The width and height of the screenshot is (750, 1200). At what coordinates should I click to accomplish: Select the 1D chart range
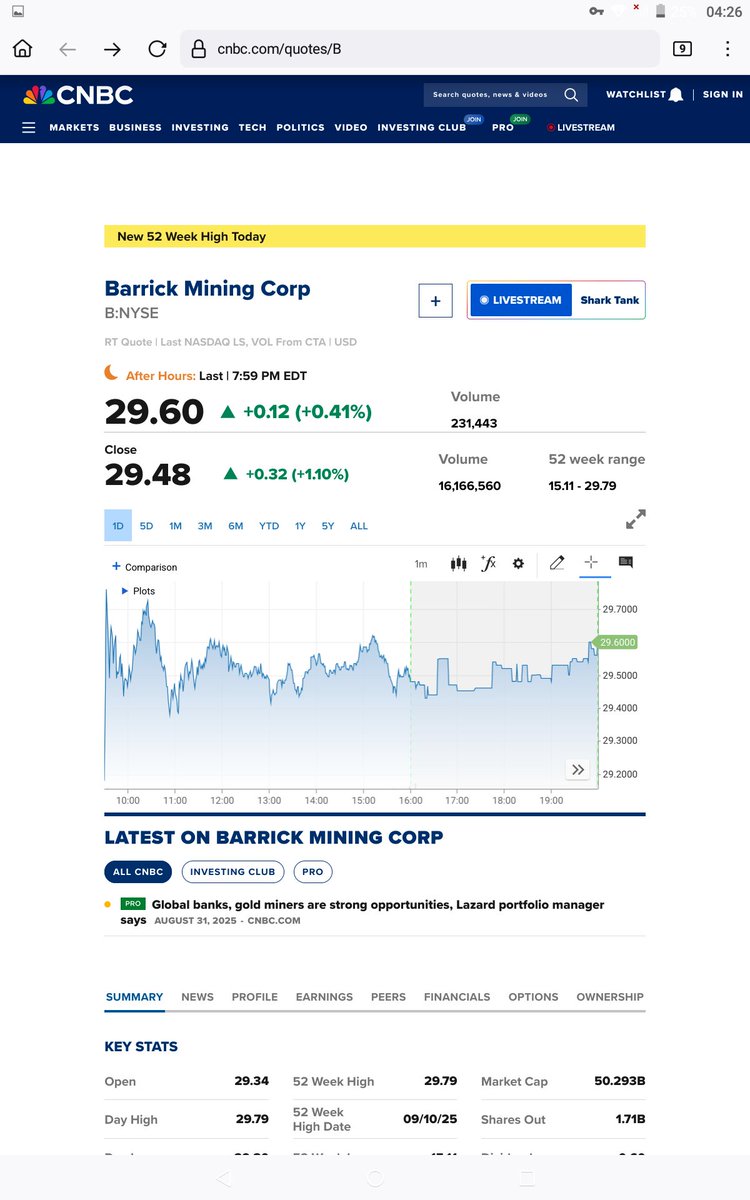point(118,526)
